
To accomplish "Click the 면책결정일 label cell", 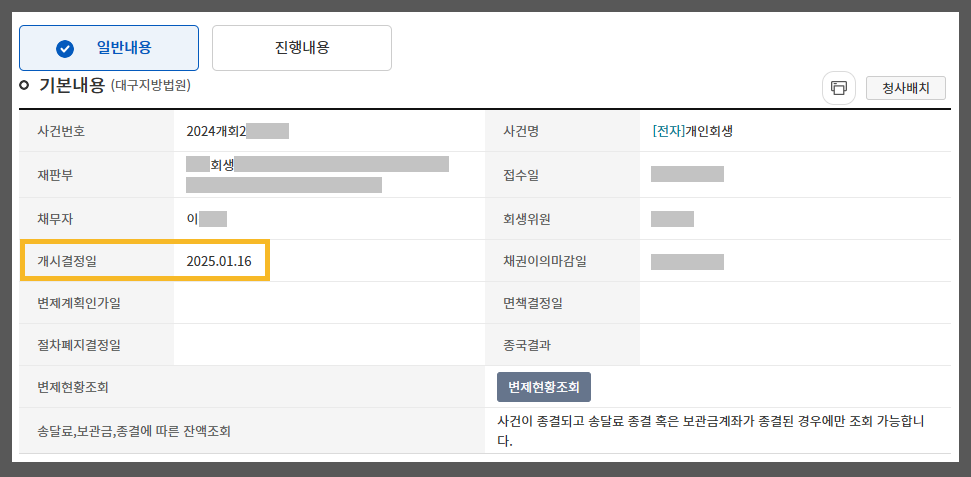I will (562, 303).
